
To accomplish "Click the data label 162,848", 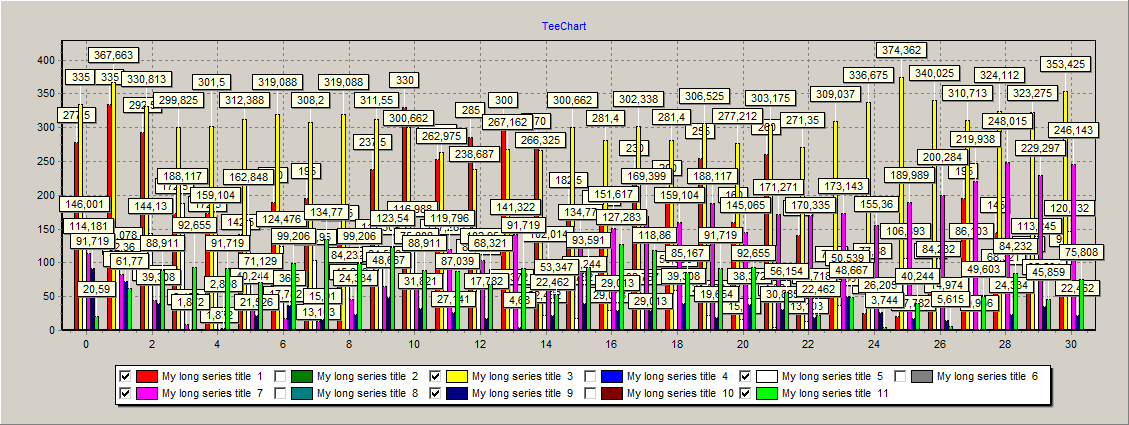I will pyautogui.click(x=249, y=176).
